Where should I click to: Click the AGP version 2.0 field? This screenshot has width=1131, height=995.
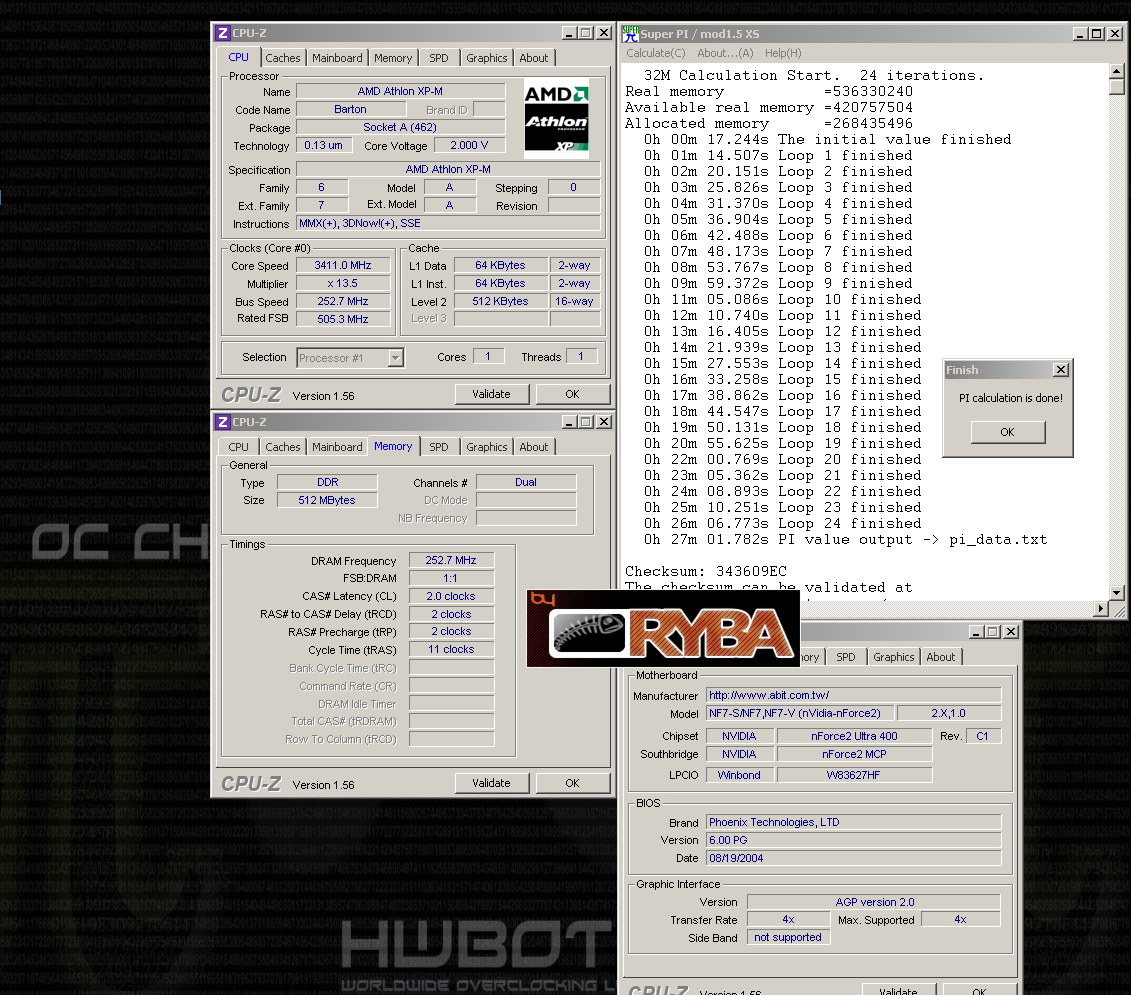[x=874, y=902]
